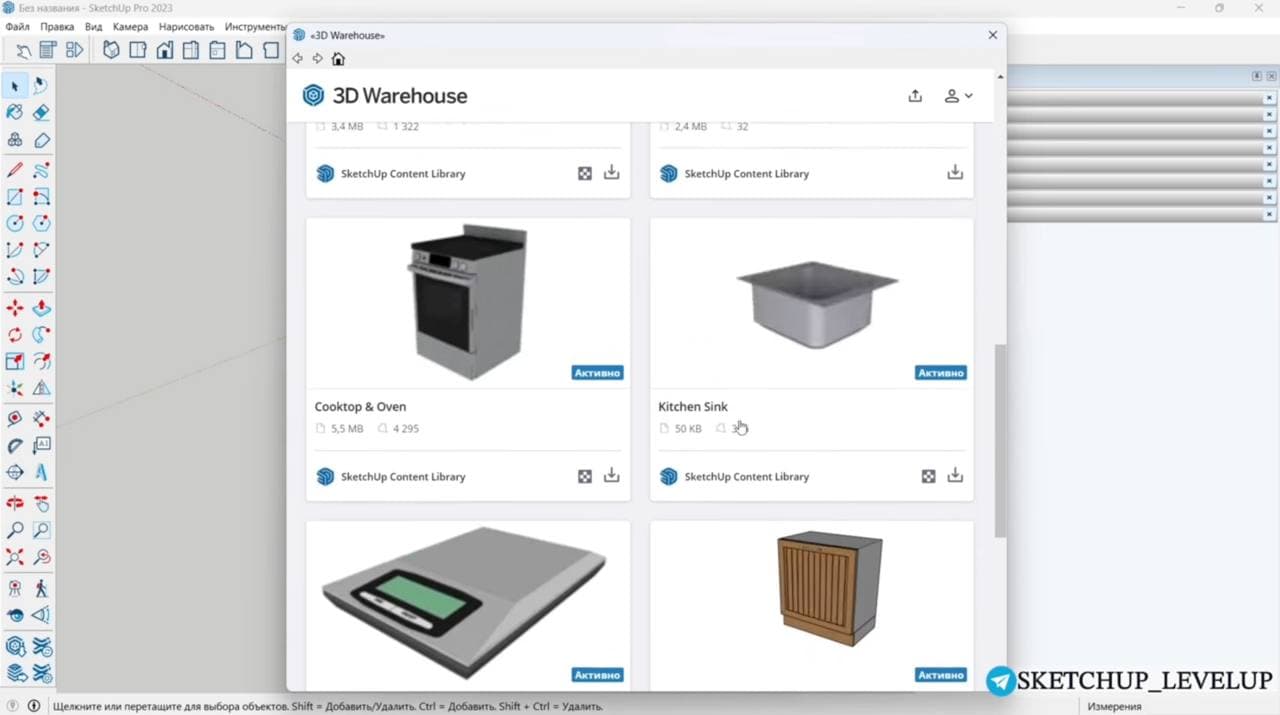The image size is (1280, 715).
Task: Open the Правка menu
Action: point(57,27)
